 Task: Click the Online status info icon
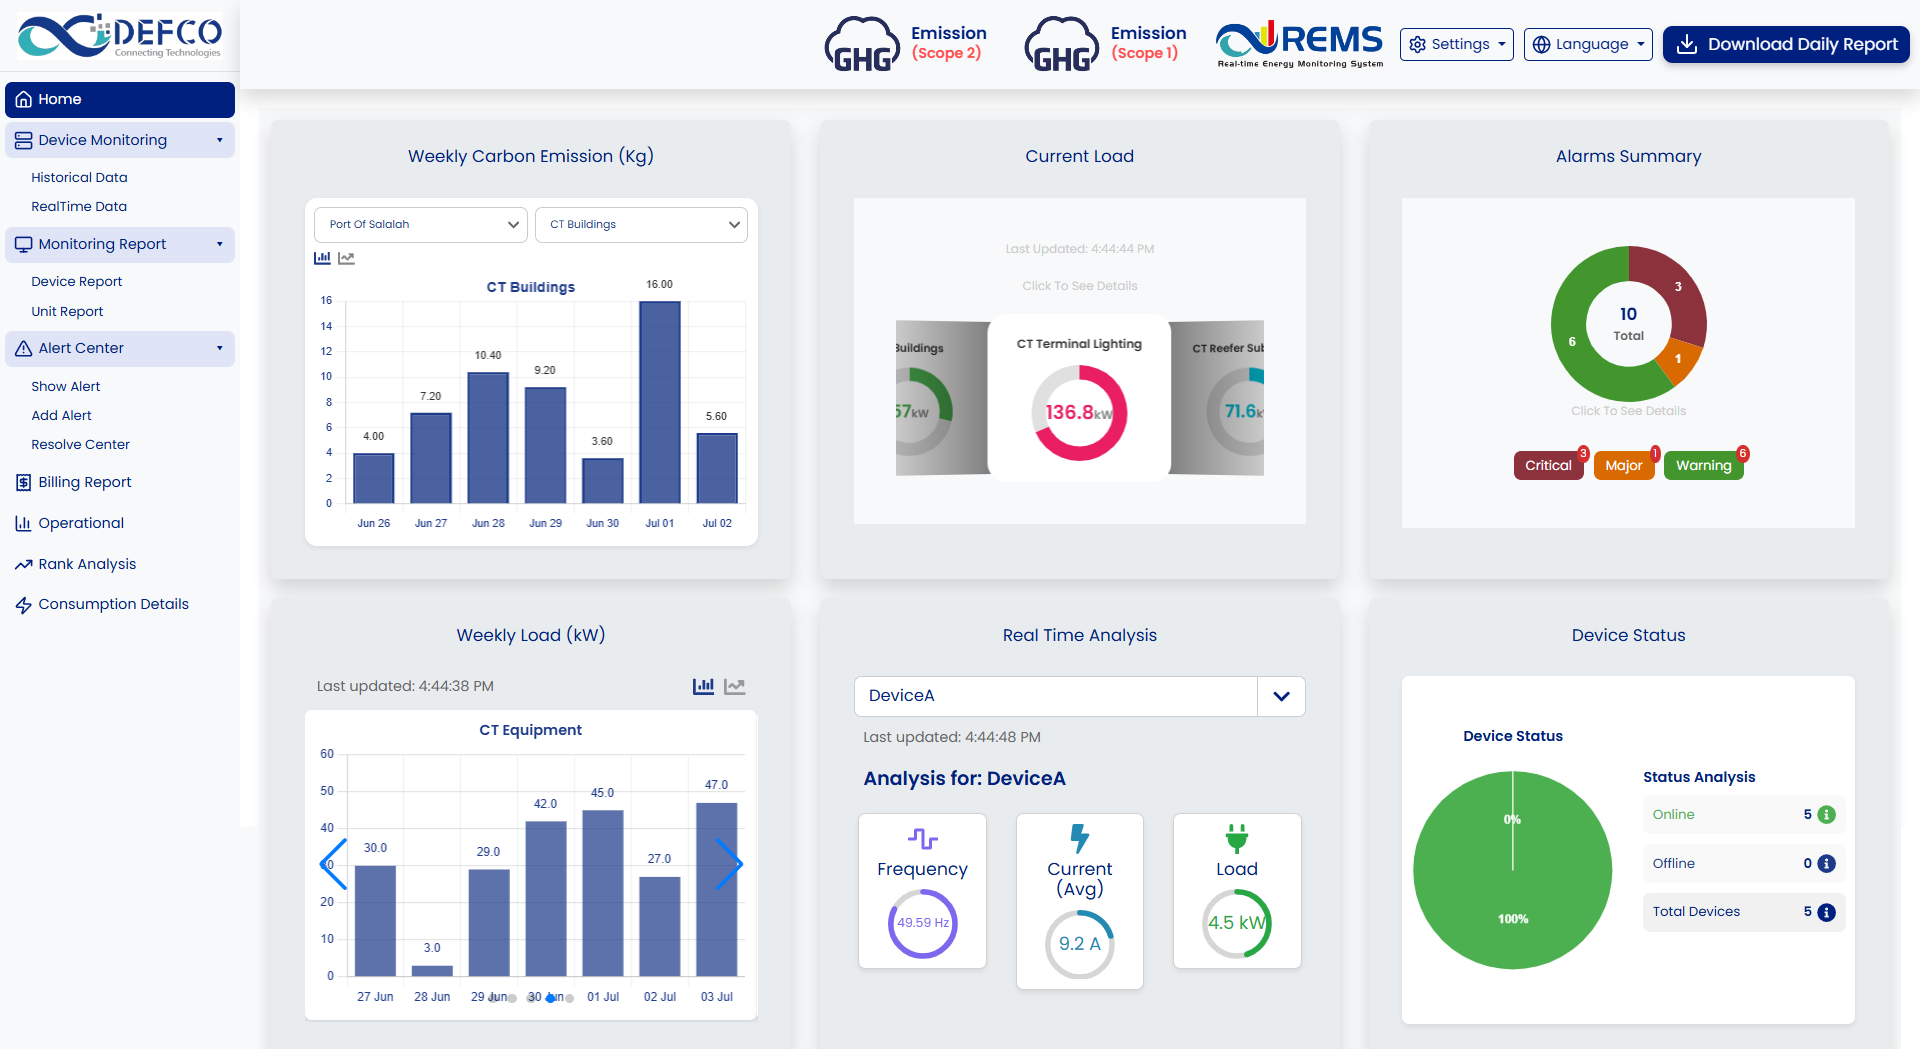[1826, 815]
